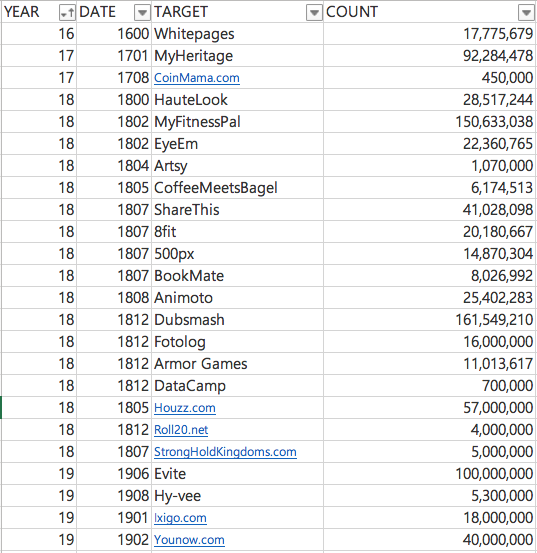537x553 pixels.
Task: Select the Whitepages cell
Action: coord(238,34)
